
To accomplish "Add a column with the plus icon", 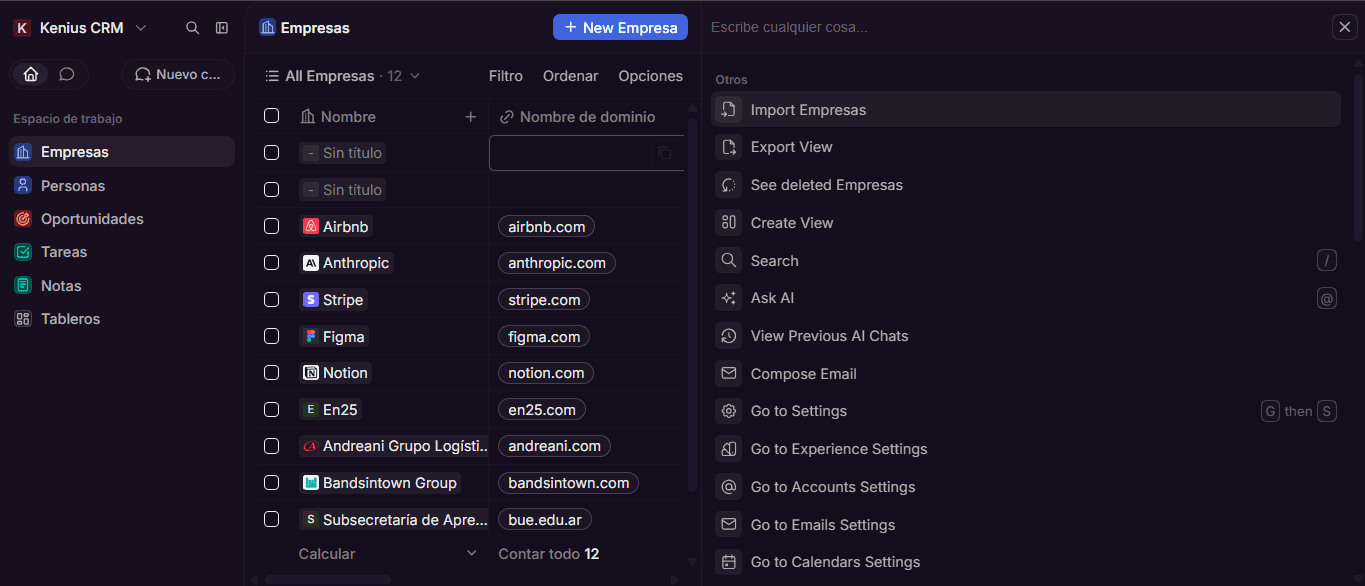I will tap(471, 117).
